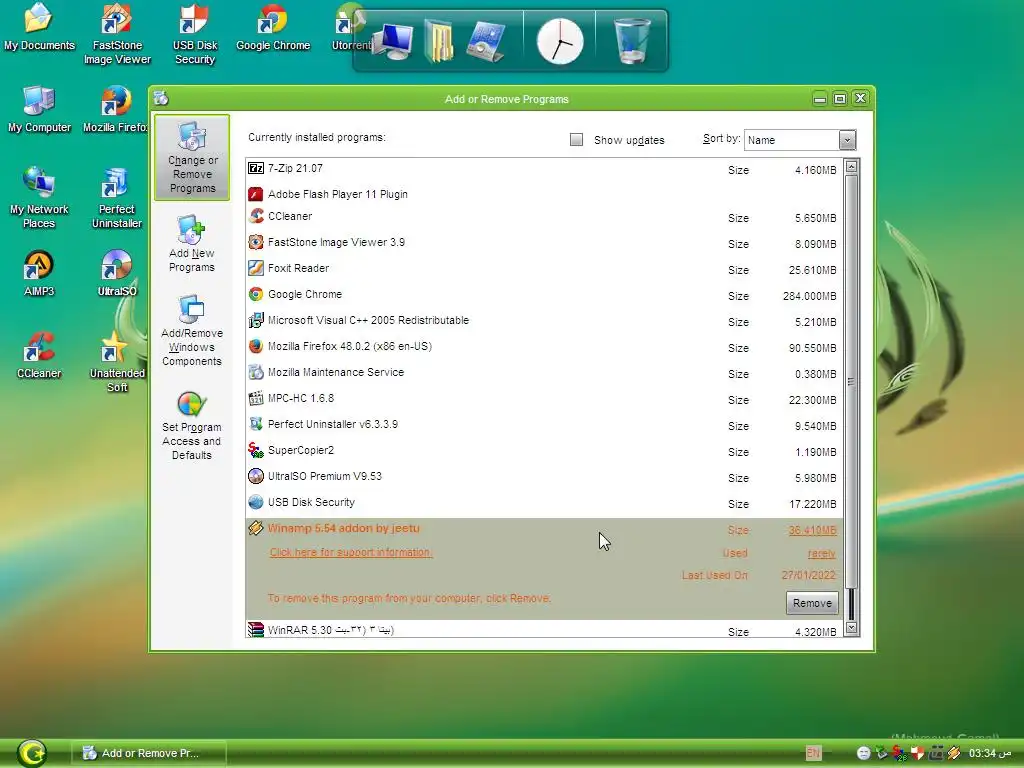Select Change or Remove Programs
Viewport: 1024px width, 768px height.
click(x=192, y=157)
